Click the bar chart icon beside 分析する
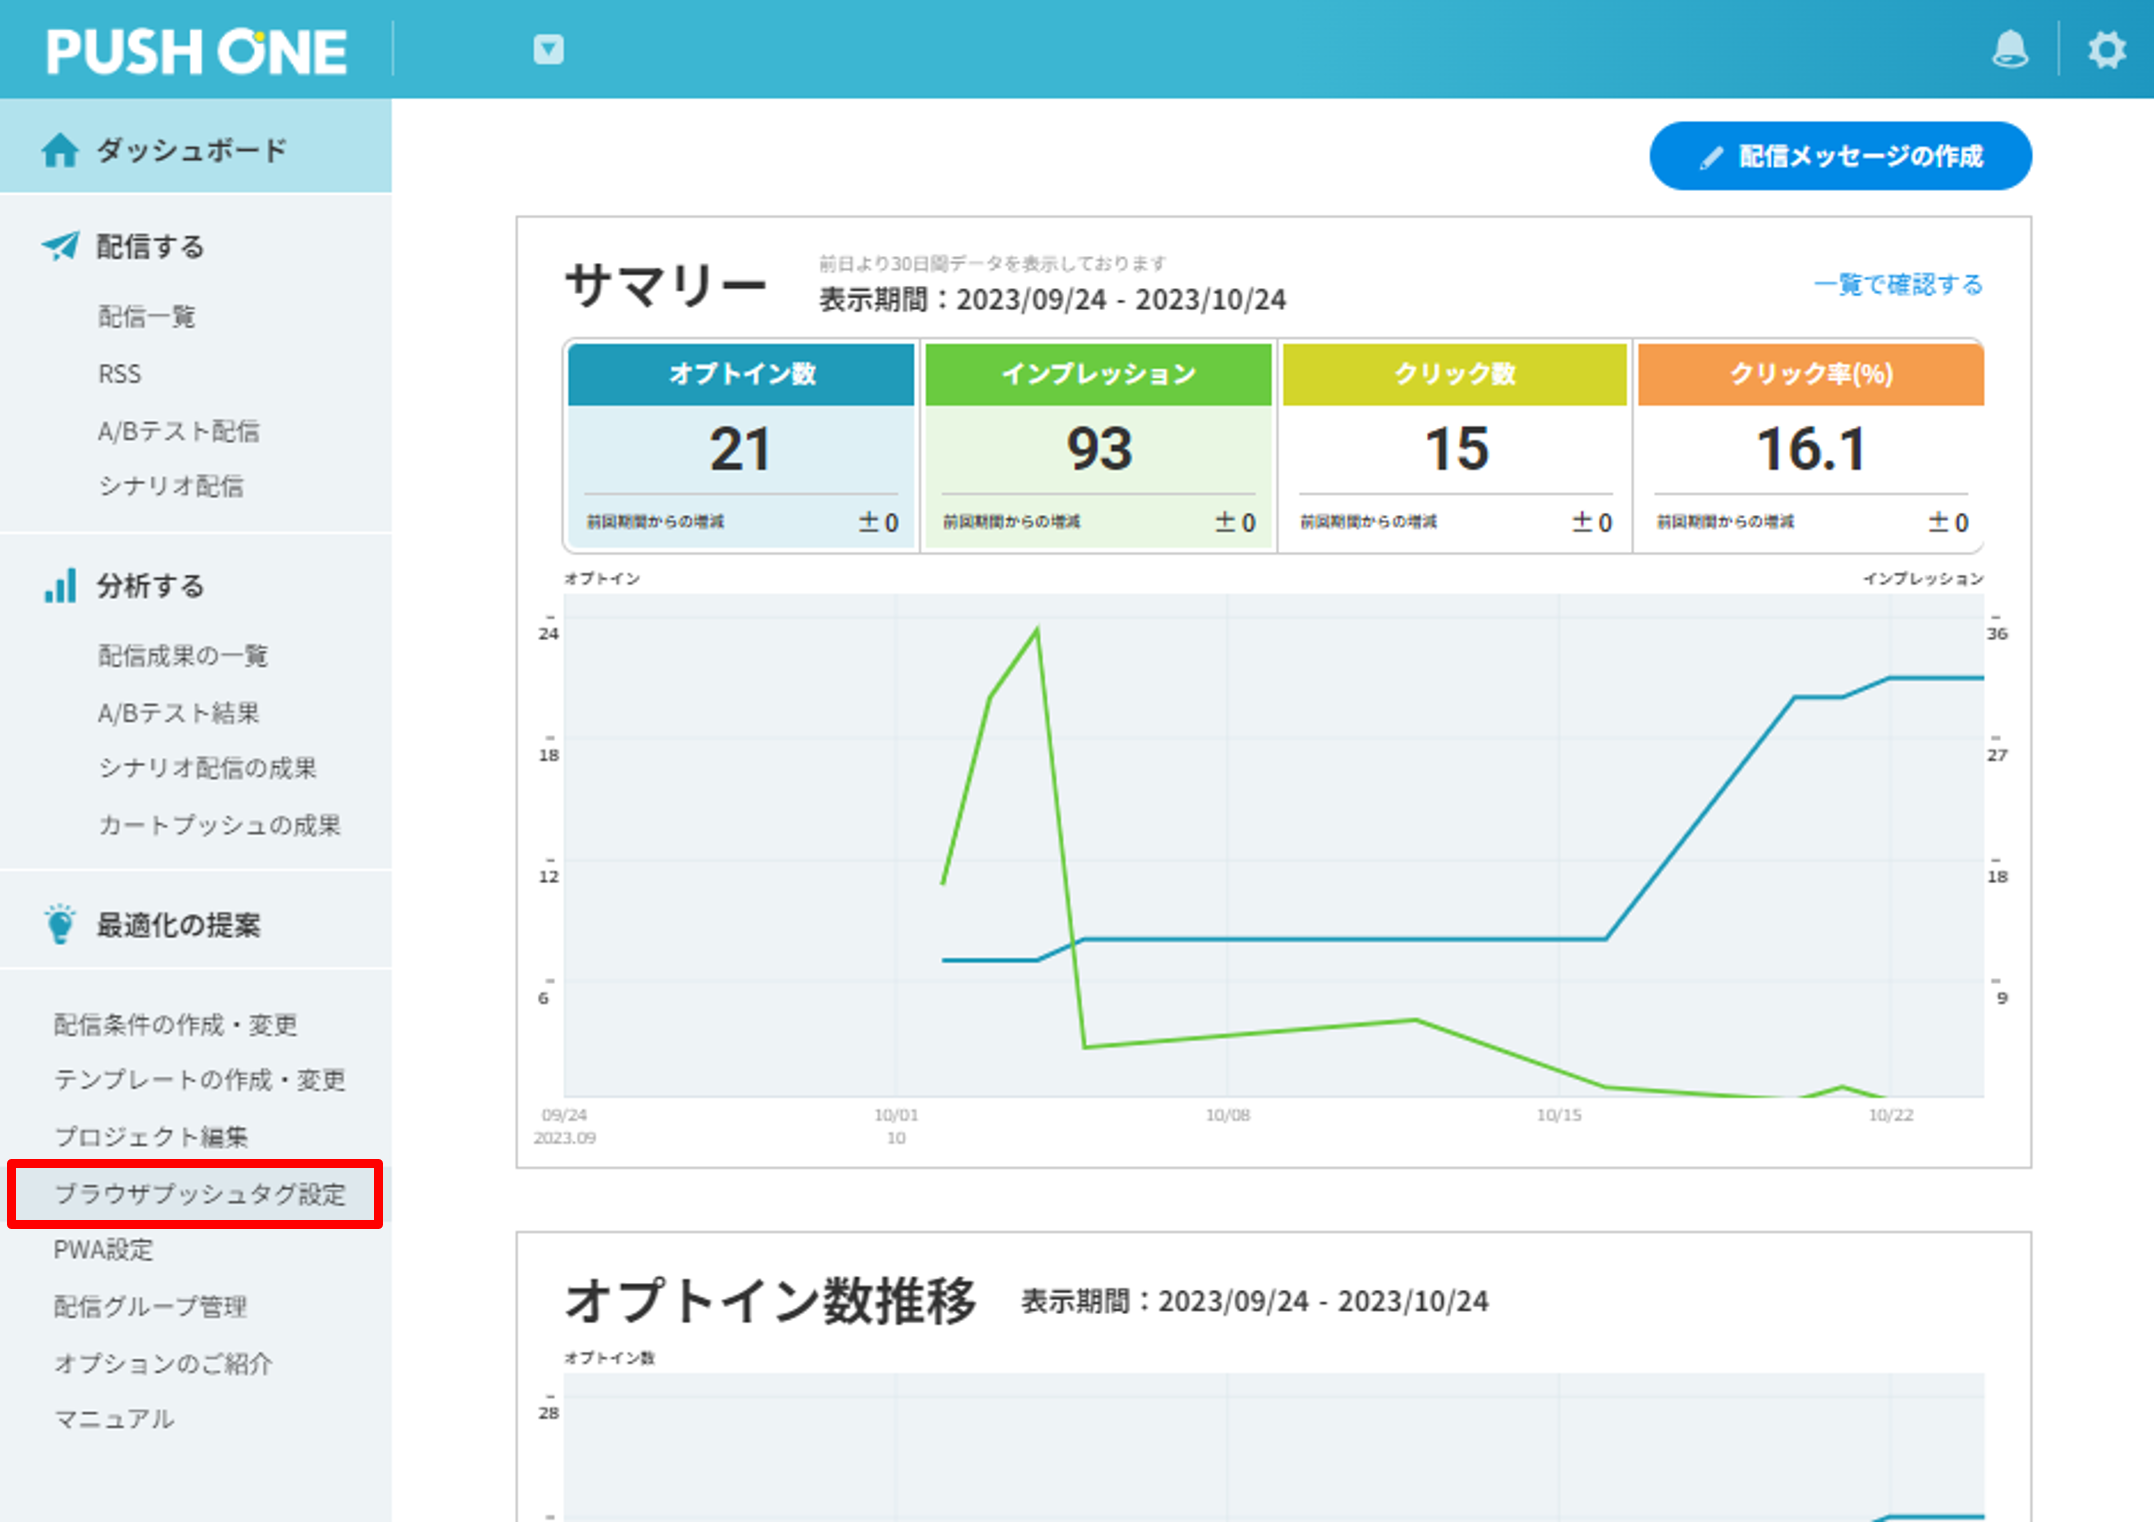Viewport: 2154px width, 1522px height. tap(60, 586)
